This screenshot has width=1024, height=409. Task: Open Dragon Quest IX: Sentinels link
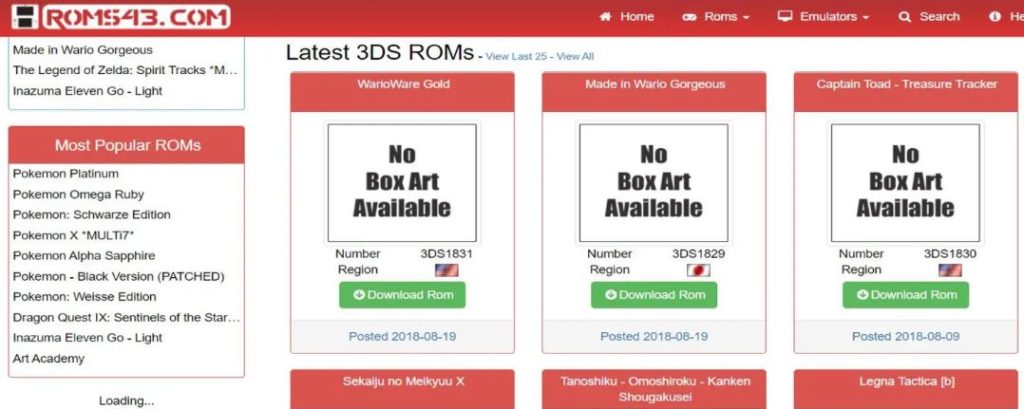[127, 318]
